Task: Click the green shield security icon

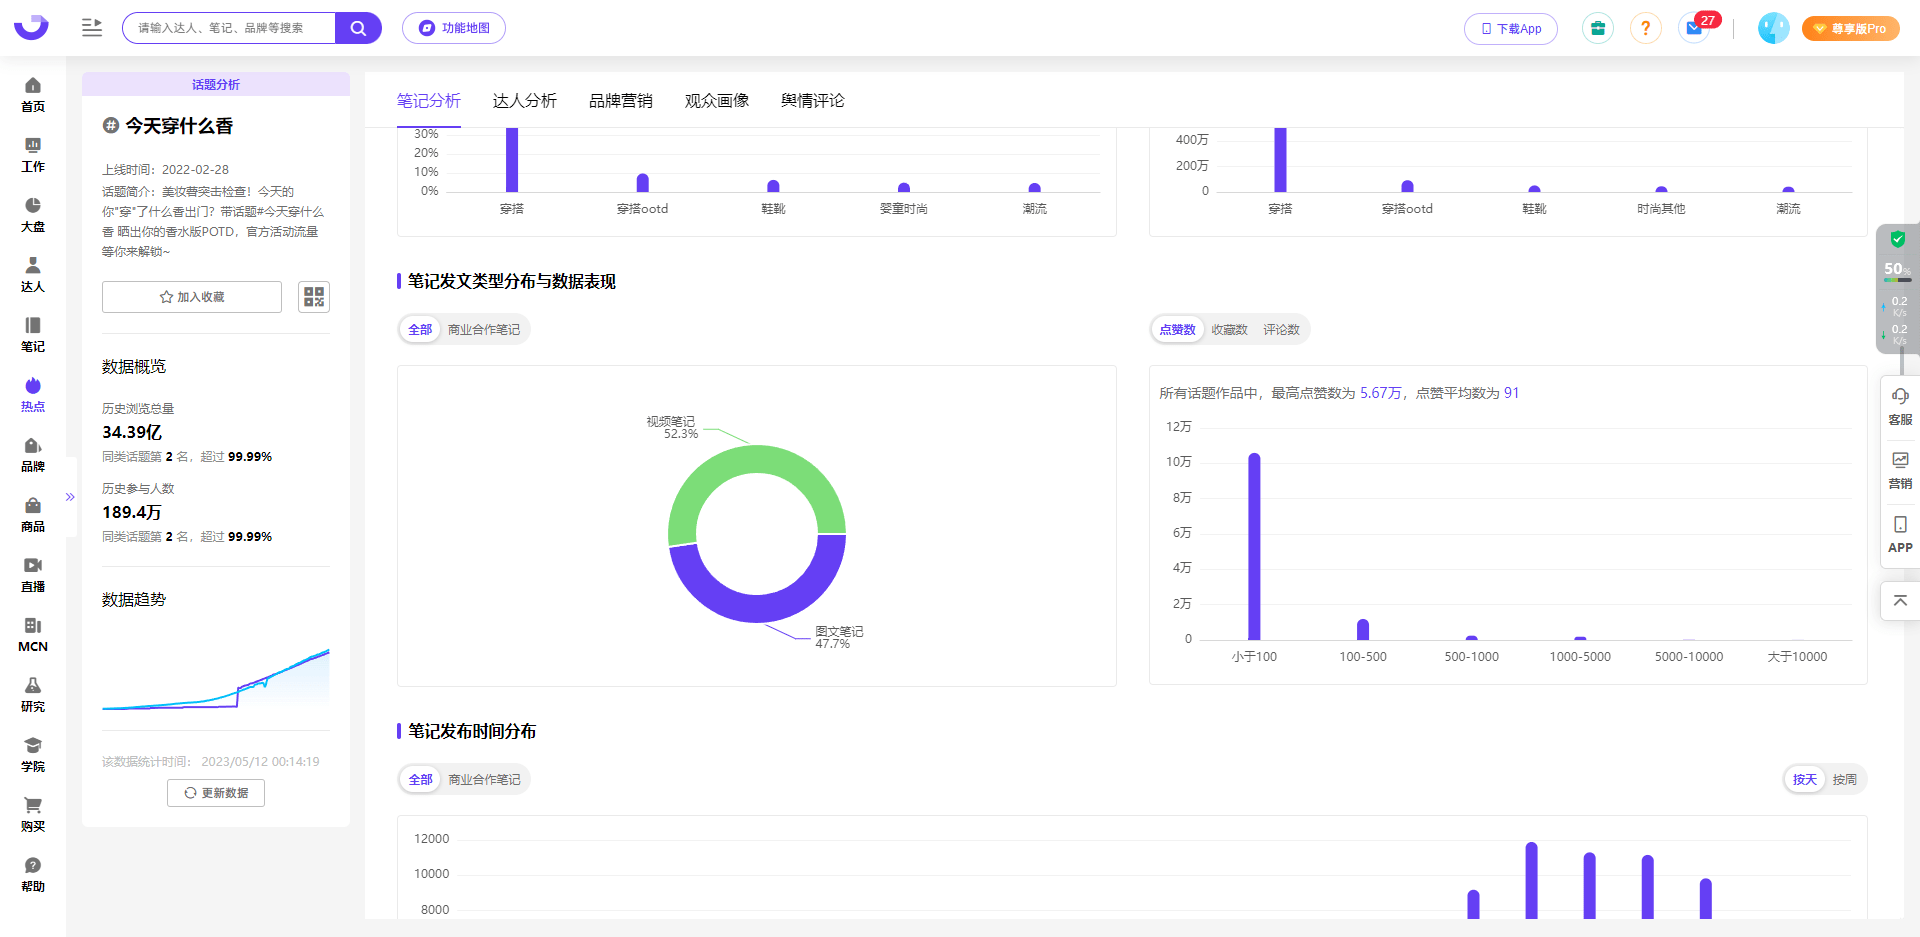Action: [x=1897, y=240]
